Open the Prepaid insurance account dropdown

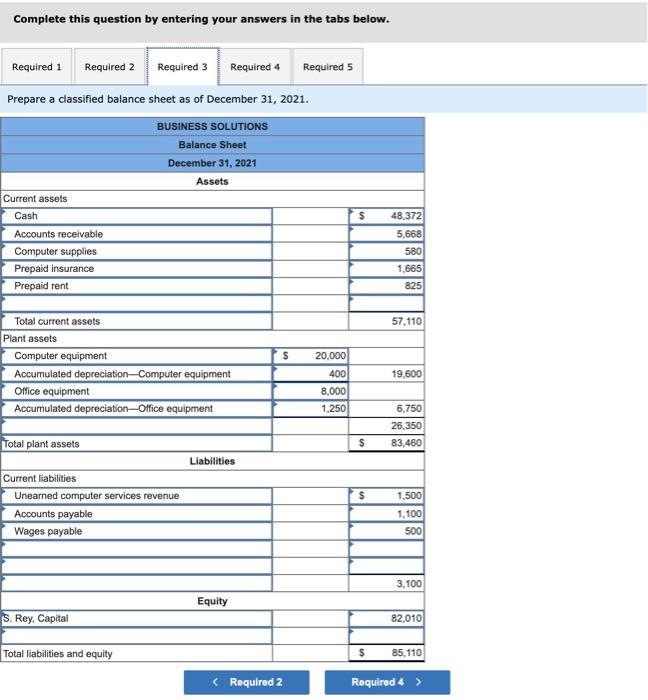(137, 269)
